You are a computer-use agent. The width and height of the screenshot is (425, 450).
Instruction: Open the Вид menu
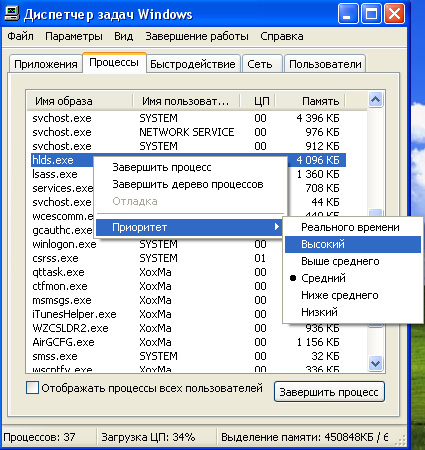[123, 36]
